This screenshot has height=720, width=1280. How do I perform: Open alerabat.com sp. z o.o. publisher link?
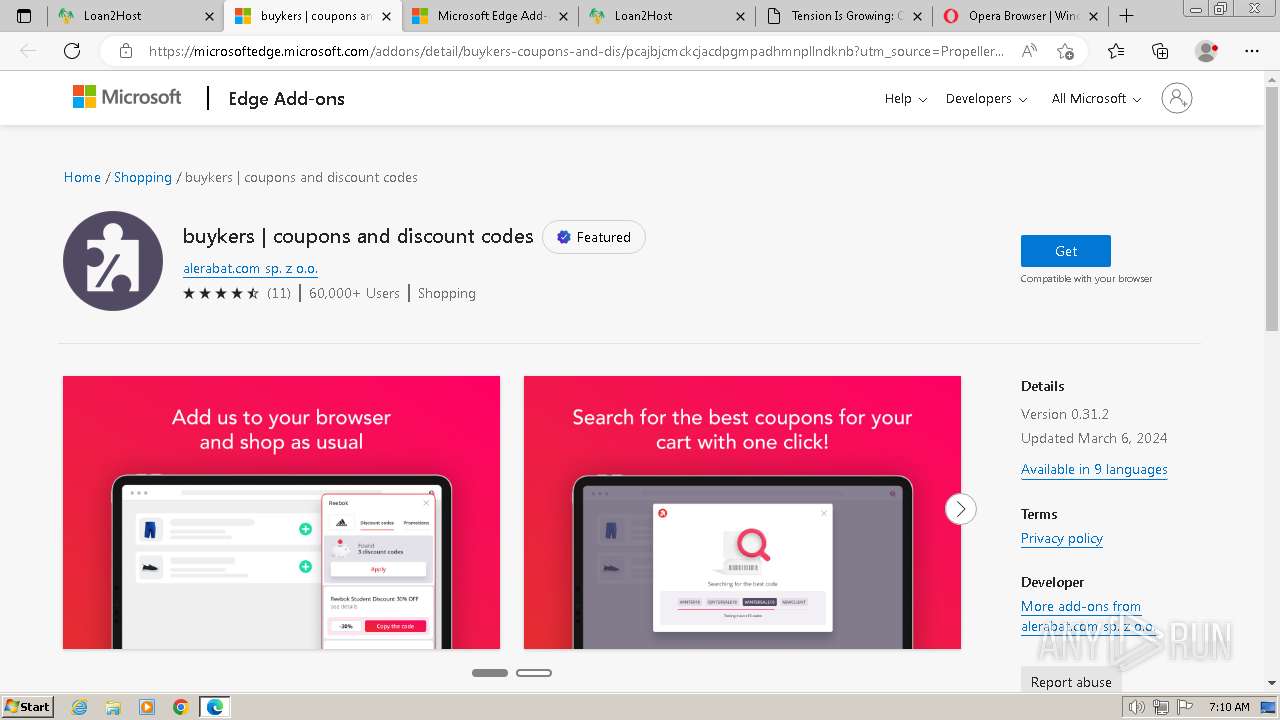click(250, 268)
